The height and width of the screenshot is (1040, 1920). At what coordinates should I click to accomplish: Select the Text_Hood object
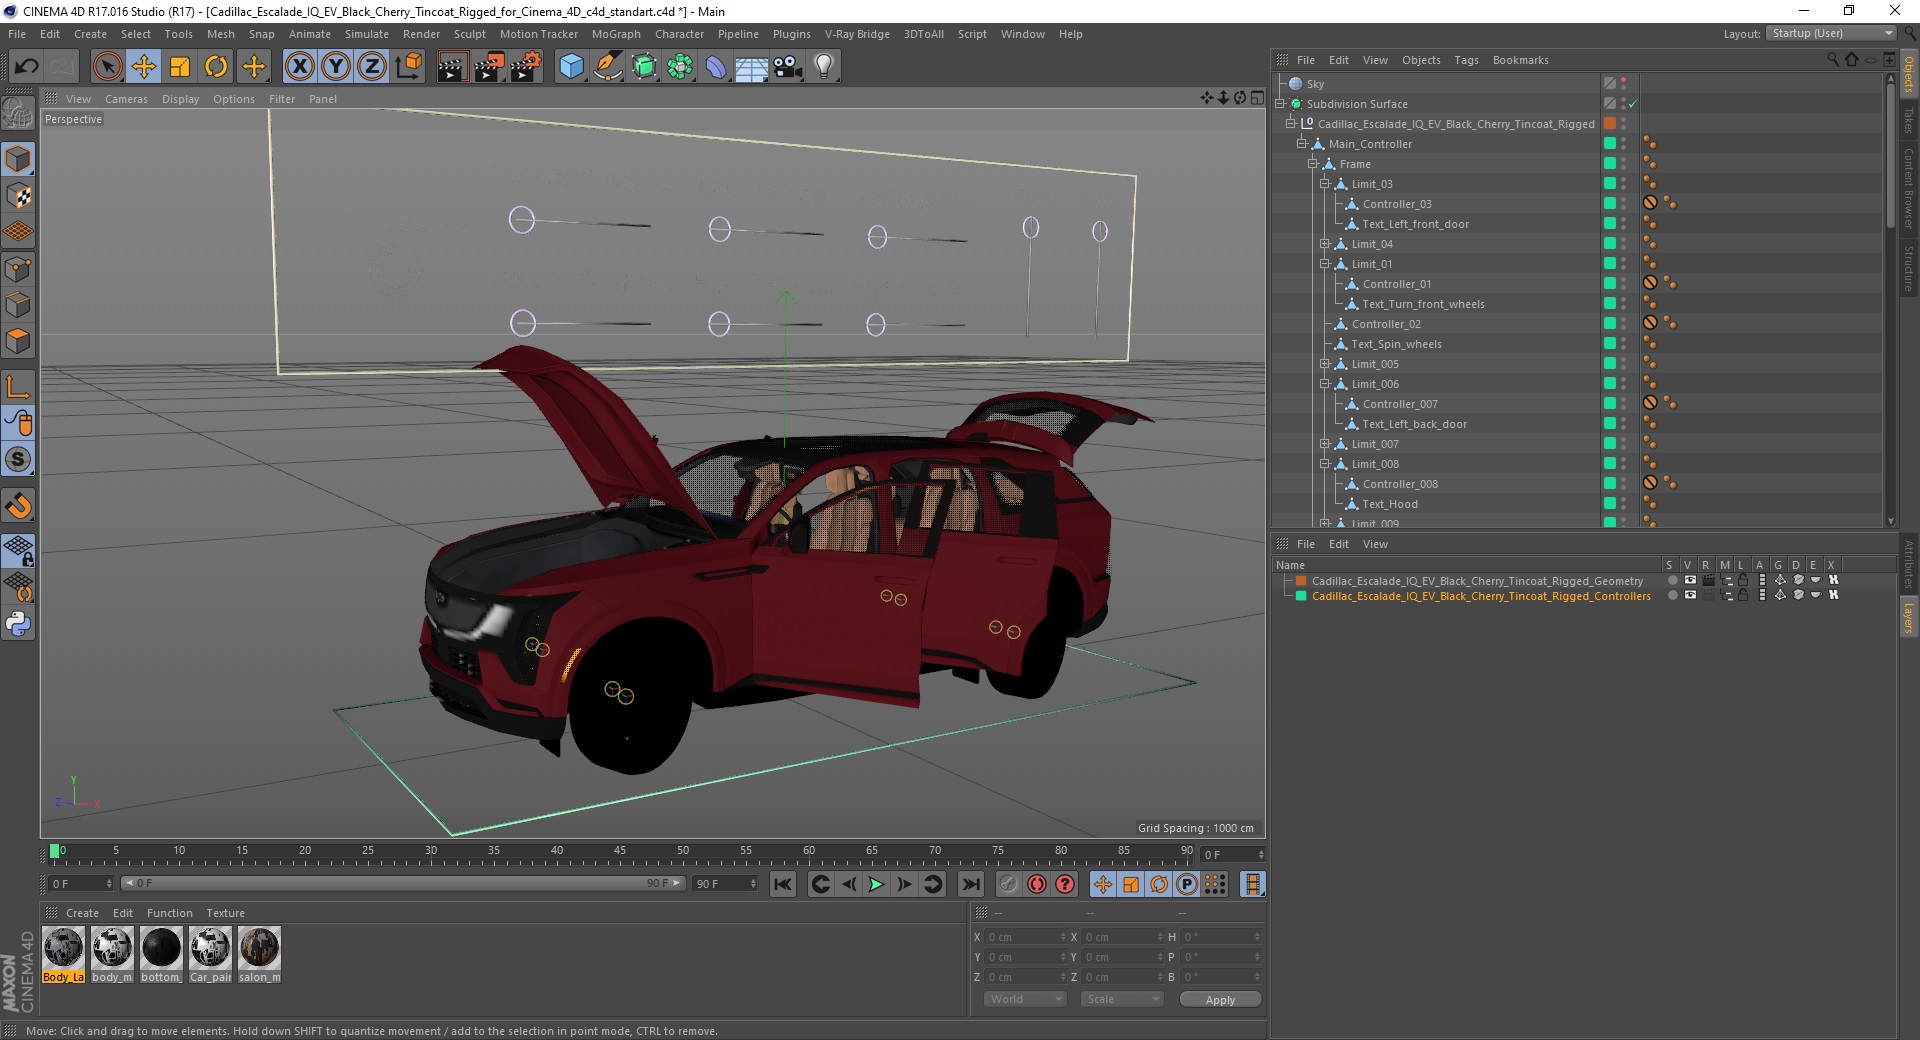pyautogui.click(x=1390, y=504)
